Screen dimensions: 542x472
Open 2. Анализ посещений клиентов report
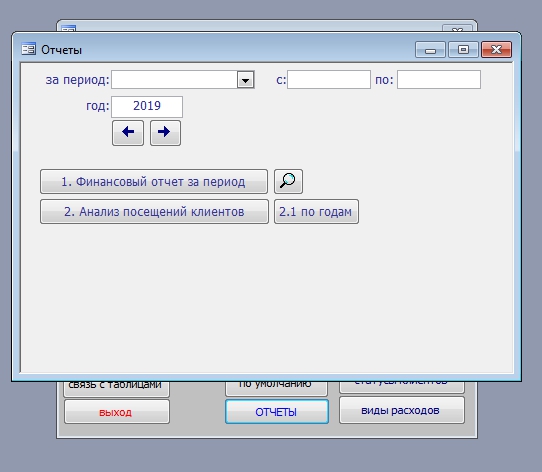[x=154, y=211]
